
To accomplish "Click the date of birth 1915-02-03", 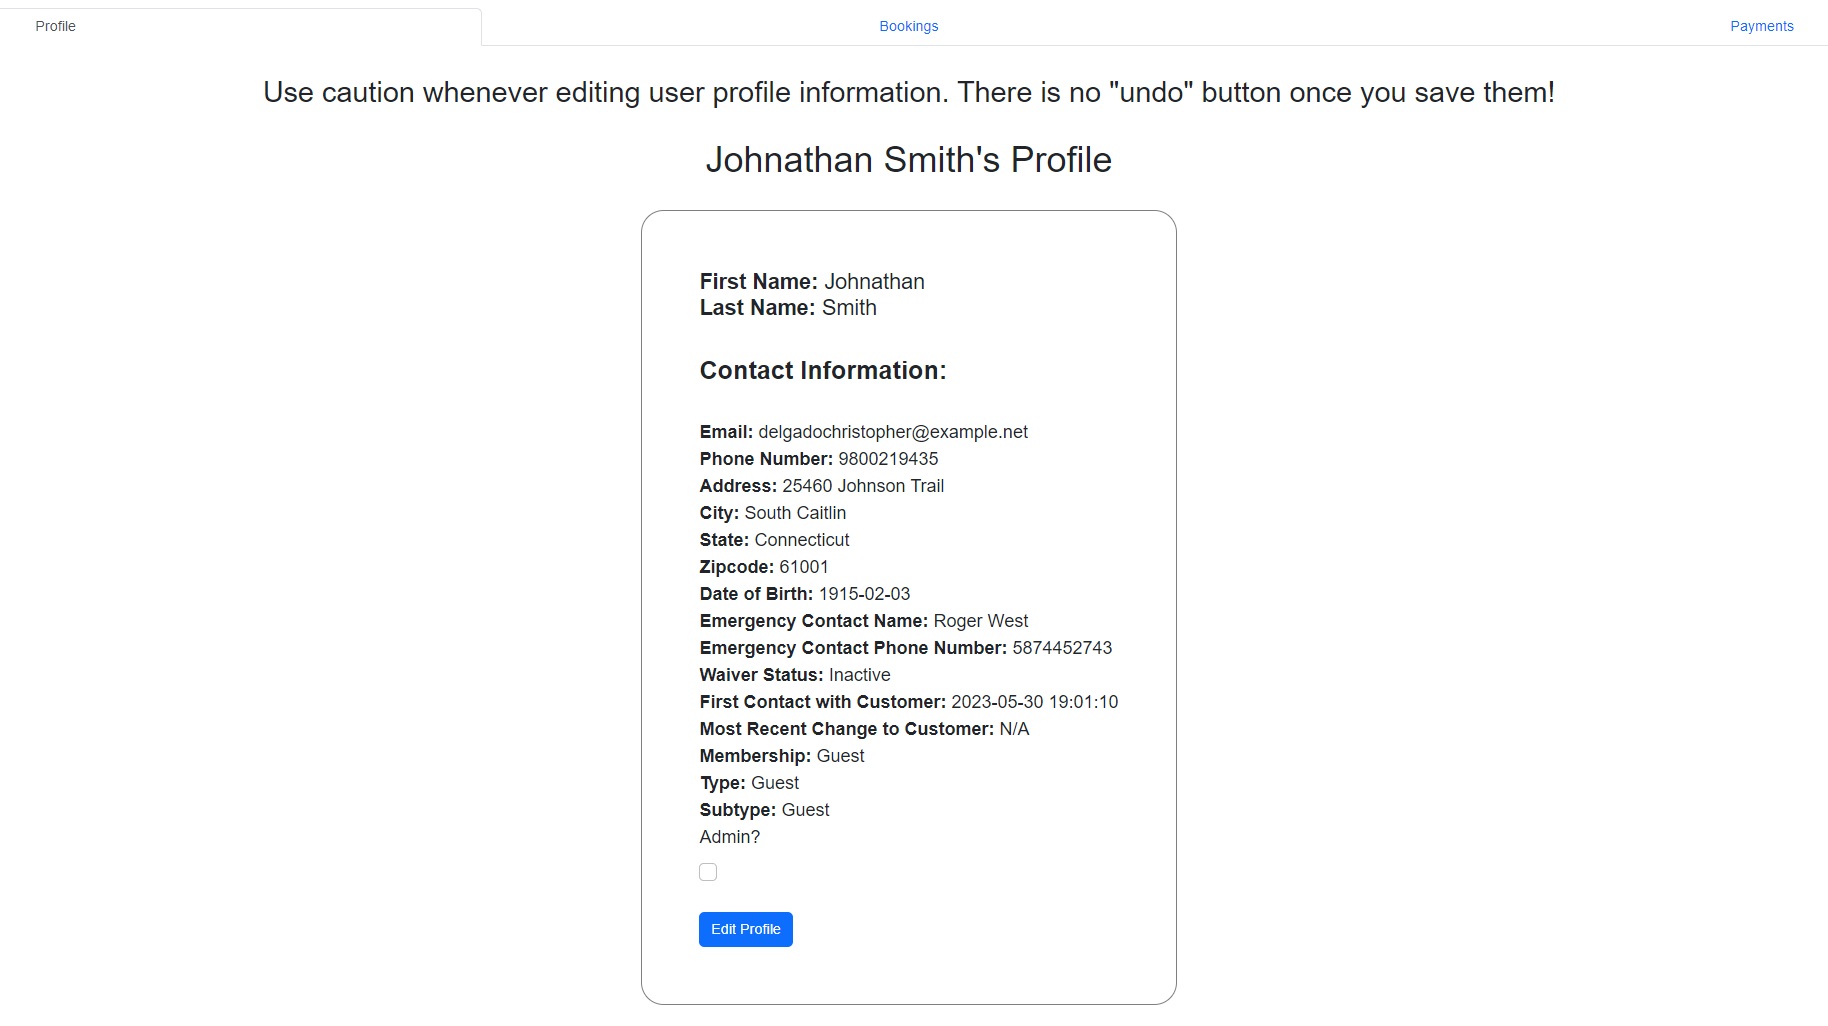I will tap(864, 594).
